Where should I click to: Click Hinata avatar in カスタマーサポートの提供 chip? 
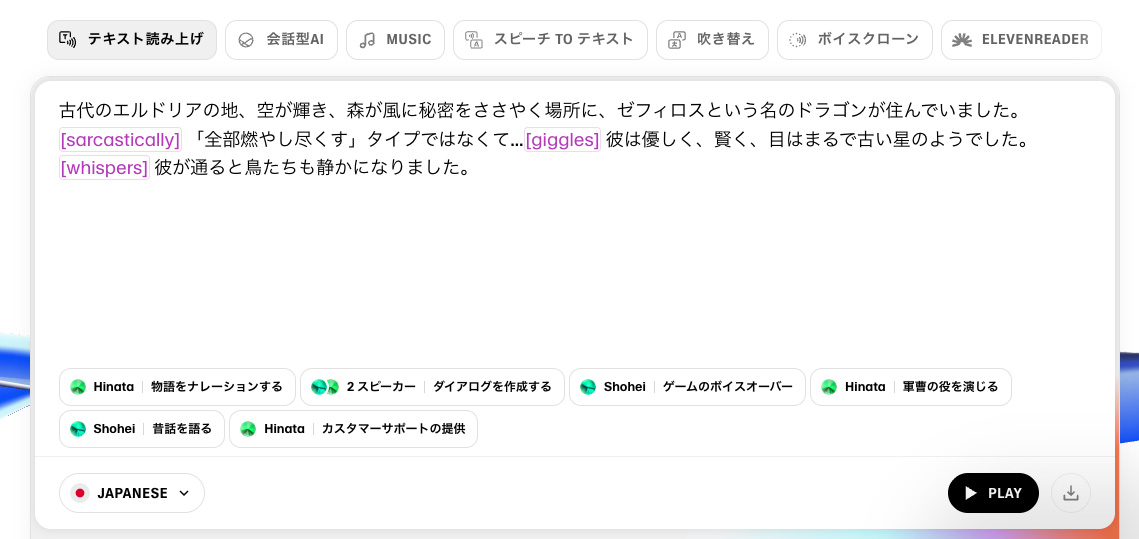point(248,429)
